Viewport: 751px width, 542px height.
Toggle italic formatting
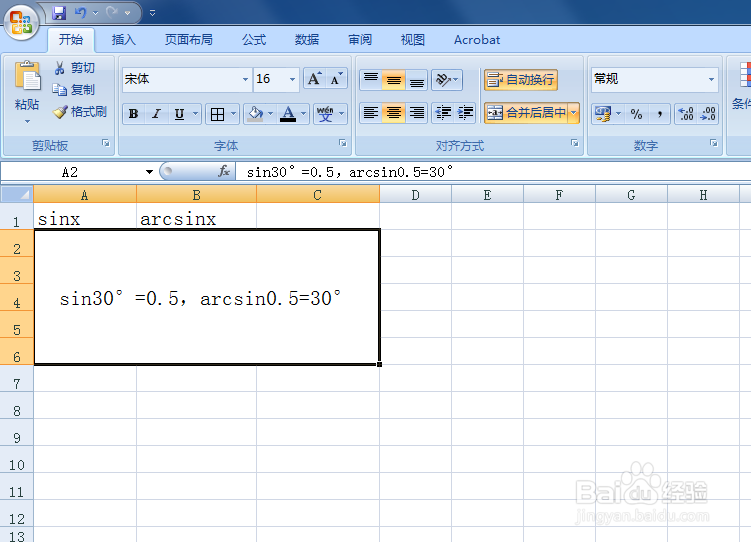[156, 114]
